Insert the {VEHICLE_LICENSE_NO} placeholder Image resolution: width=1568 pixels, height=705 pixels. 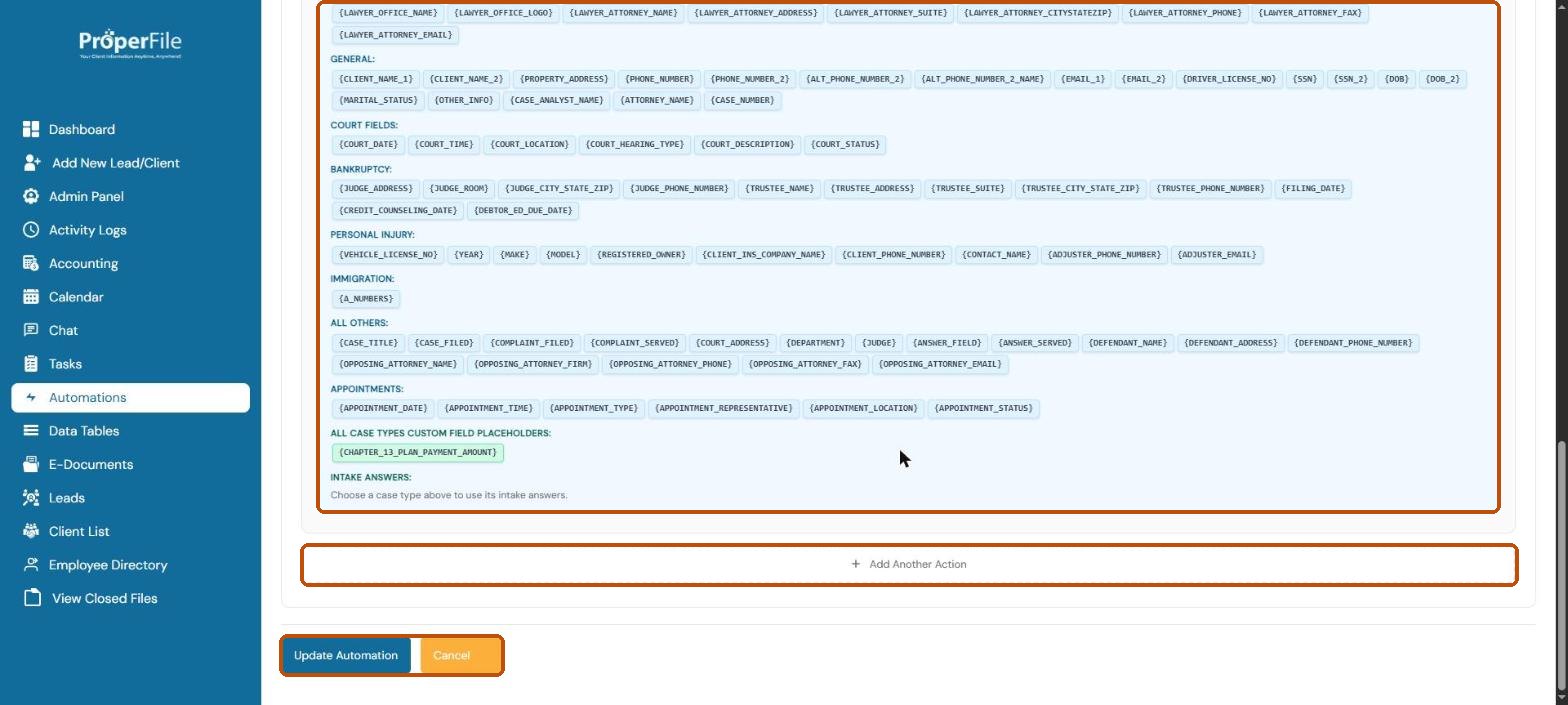point(388,255)
